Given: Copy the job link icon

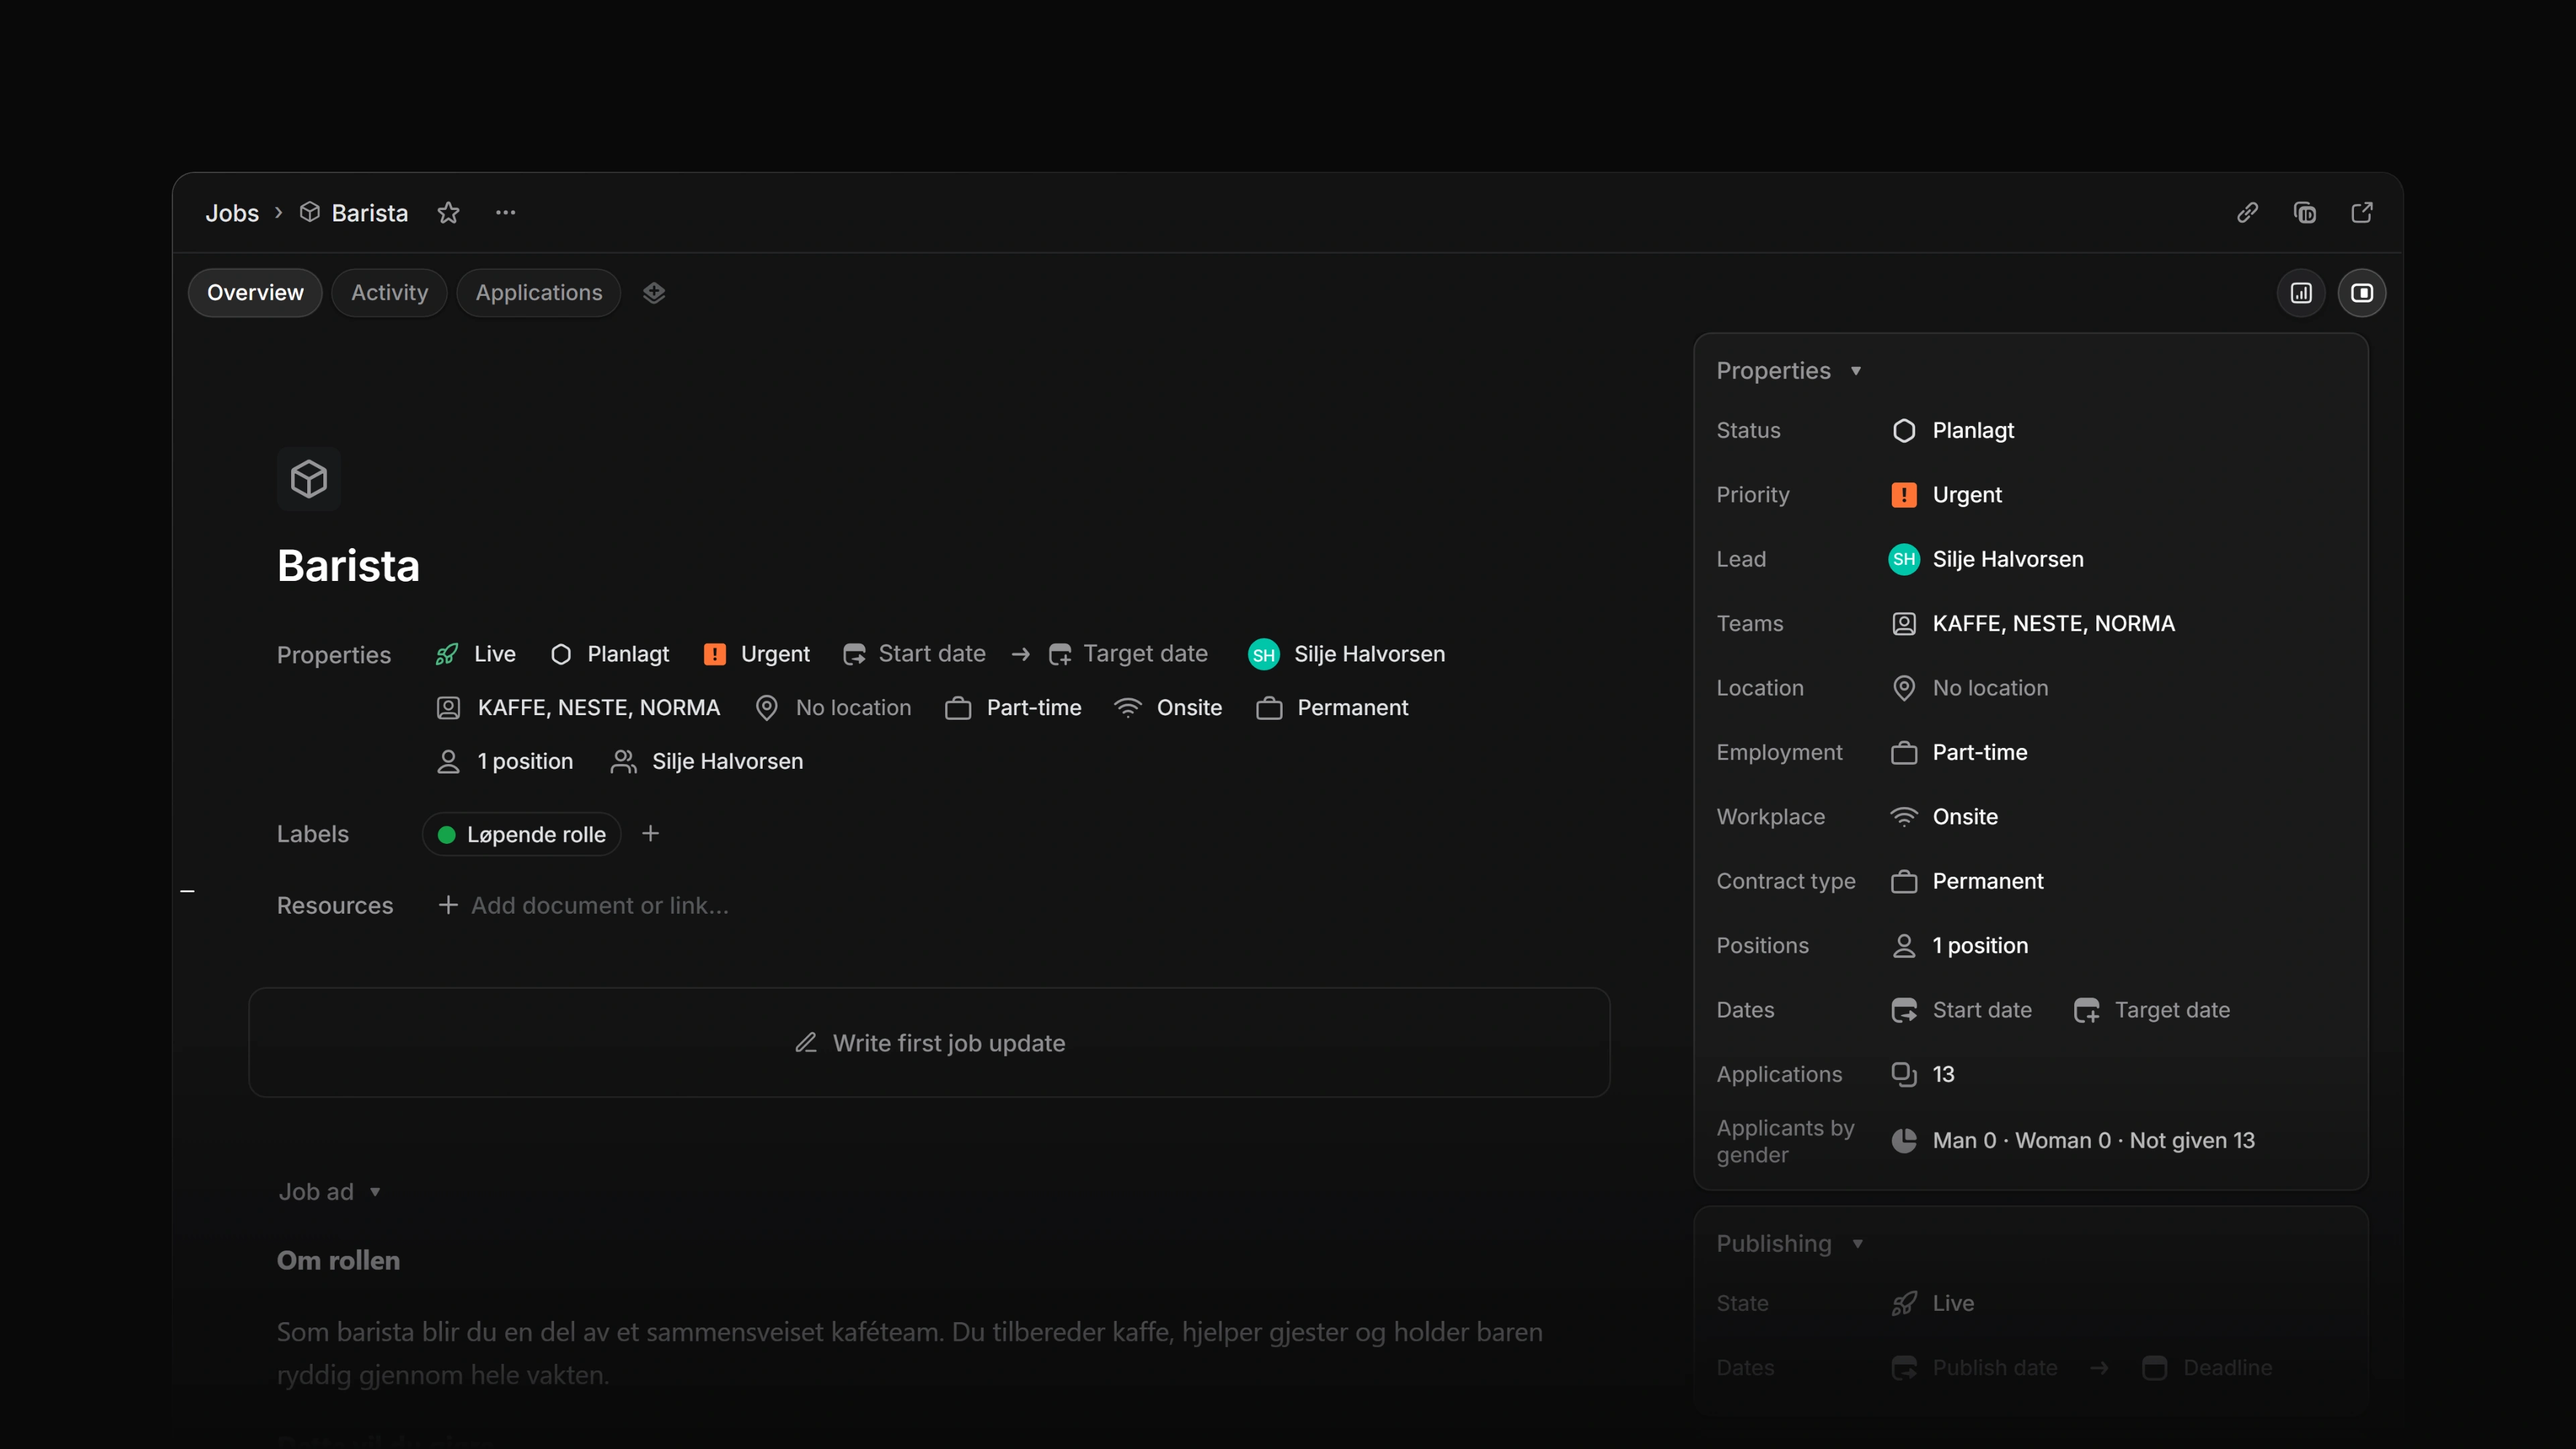Looking at the screenshot, I should (2247, 213).
